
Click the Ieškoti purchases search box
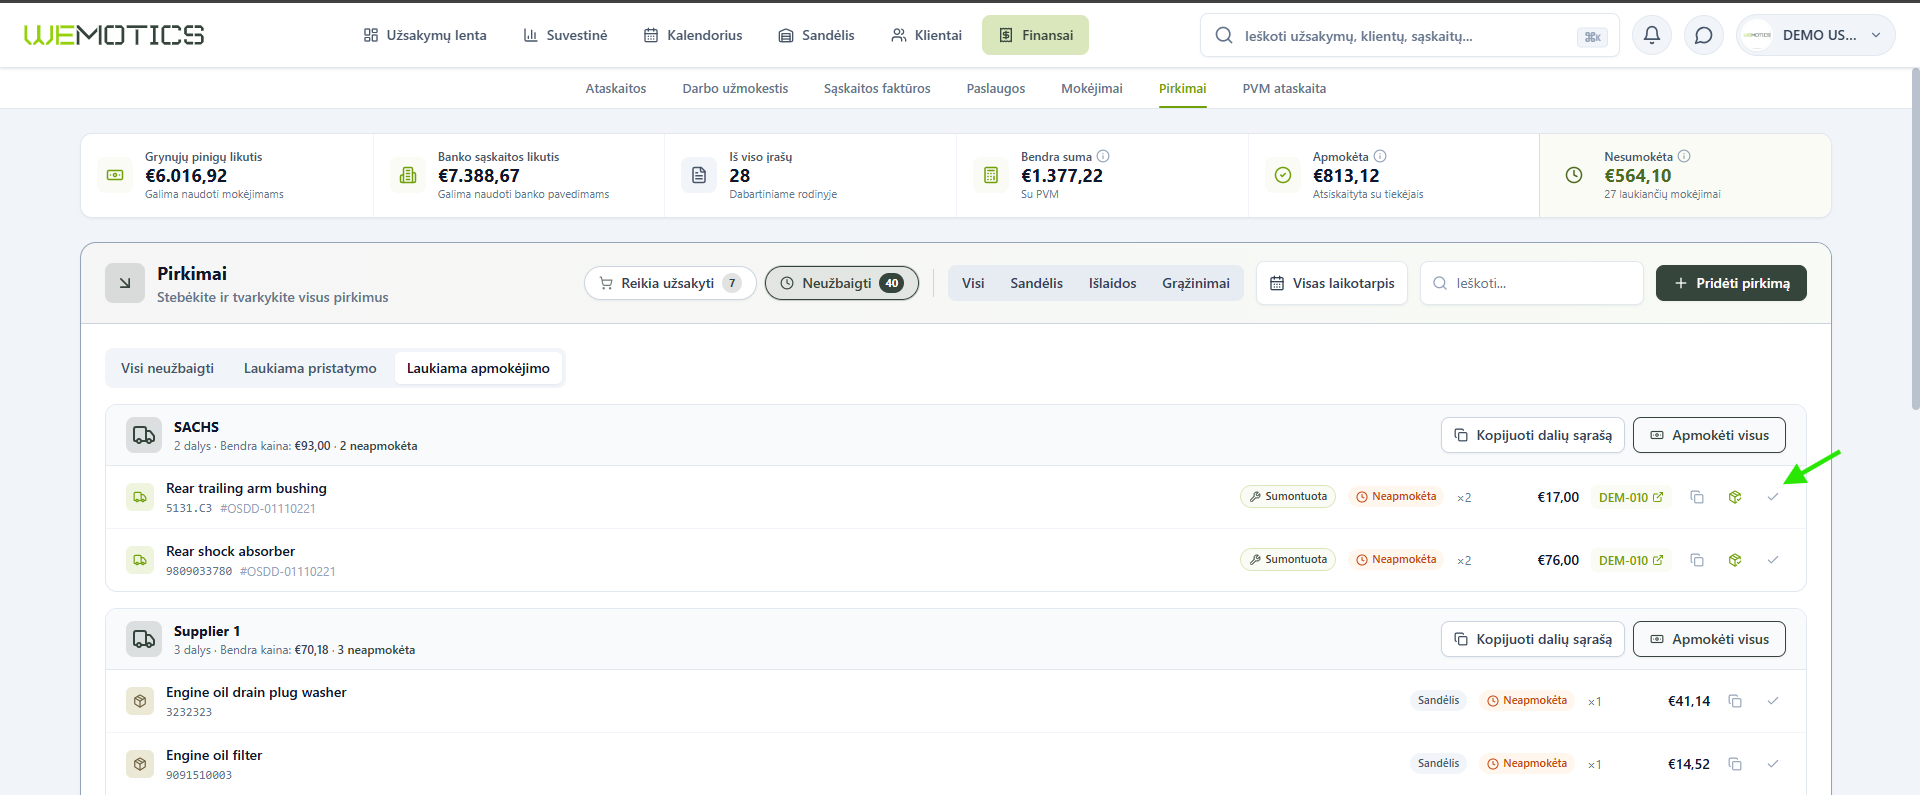[1532, 283]
